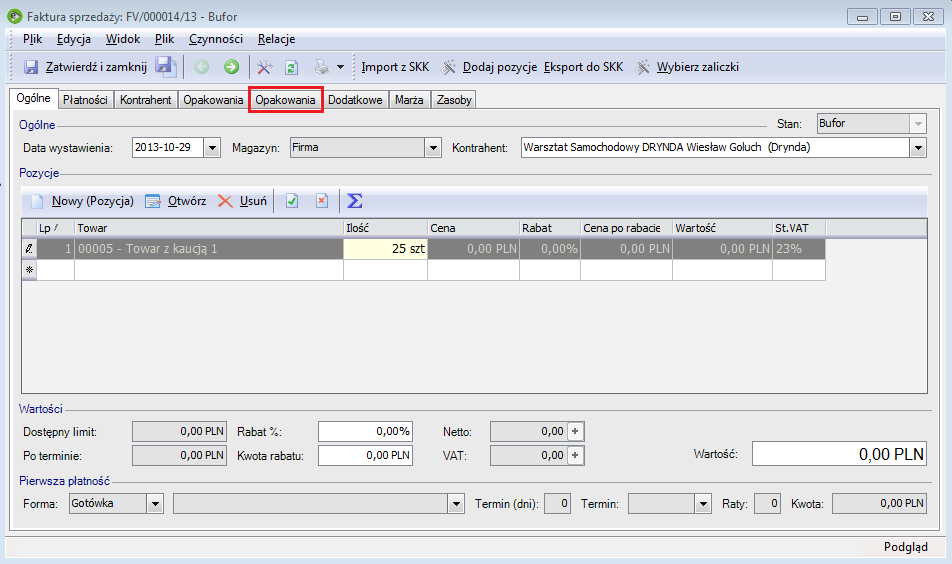Click the Zatwierdź i zamknij button label
952x564 pixels.
97,67
